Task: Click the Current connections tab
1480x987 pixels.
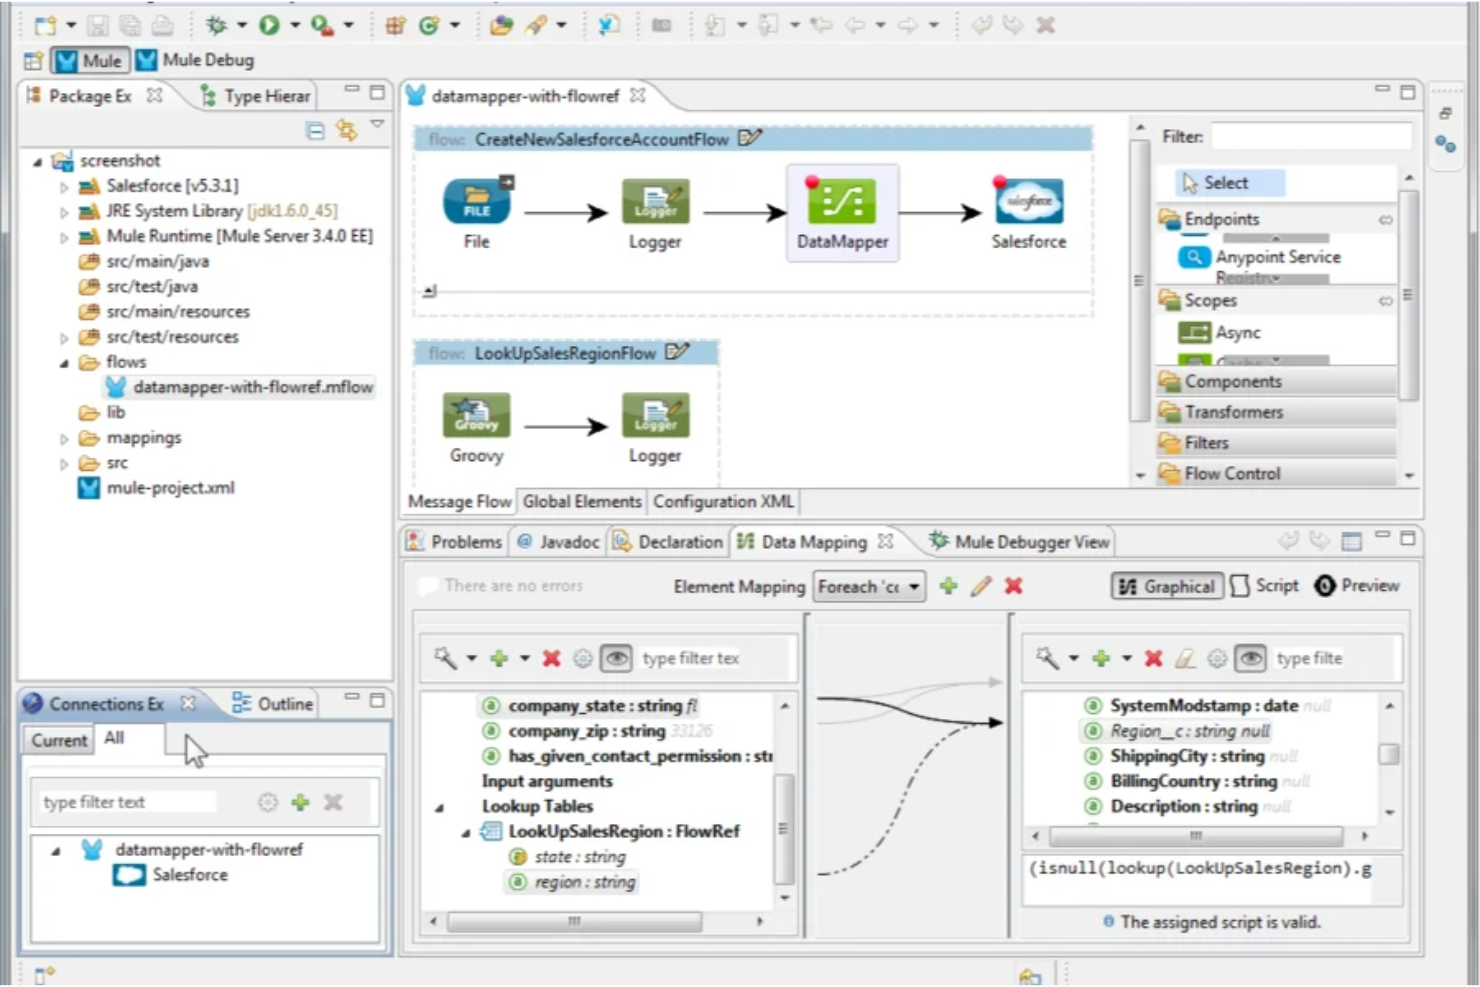Action: tap(59, 740)
